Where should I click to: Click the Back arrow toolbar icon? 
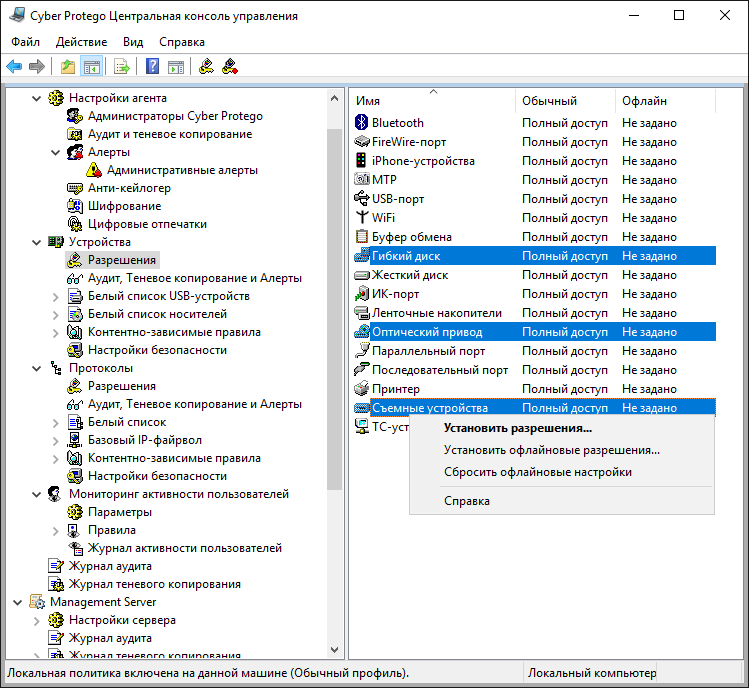[x=14, y=66]
